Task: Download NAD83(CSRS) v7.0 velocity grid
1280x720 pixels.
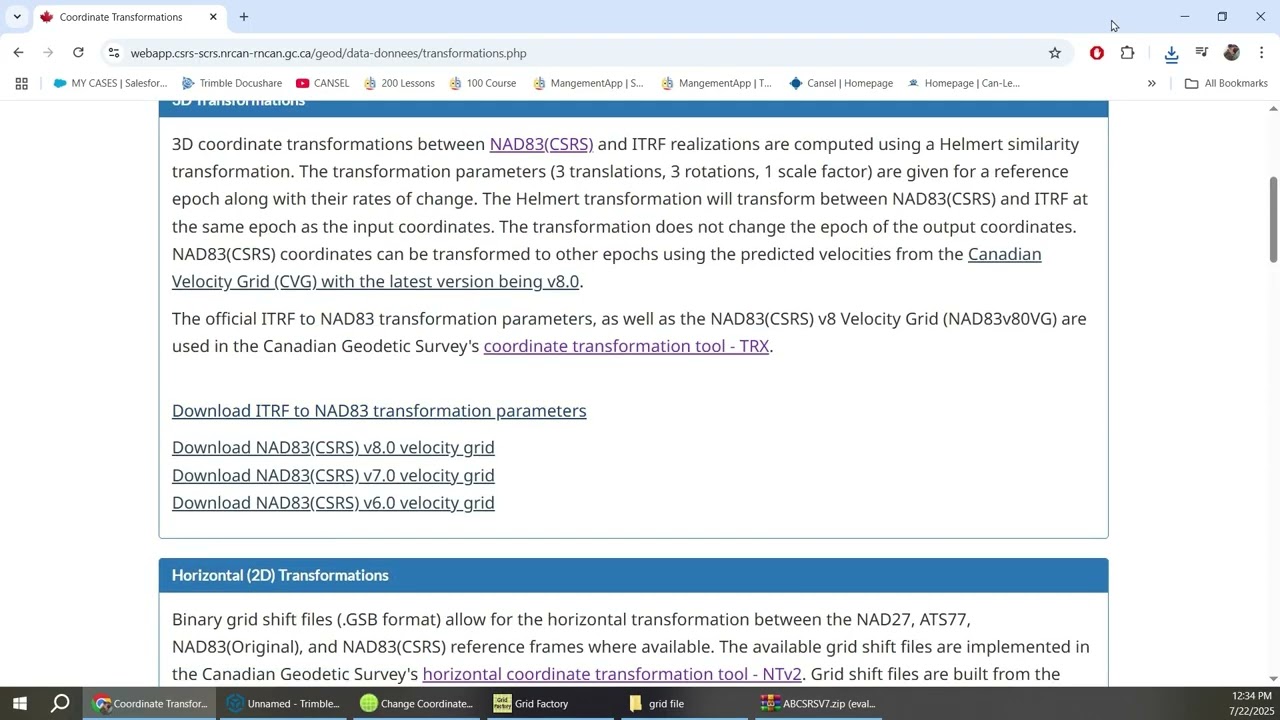Action: coord(333,475)
